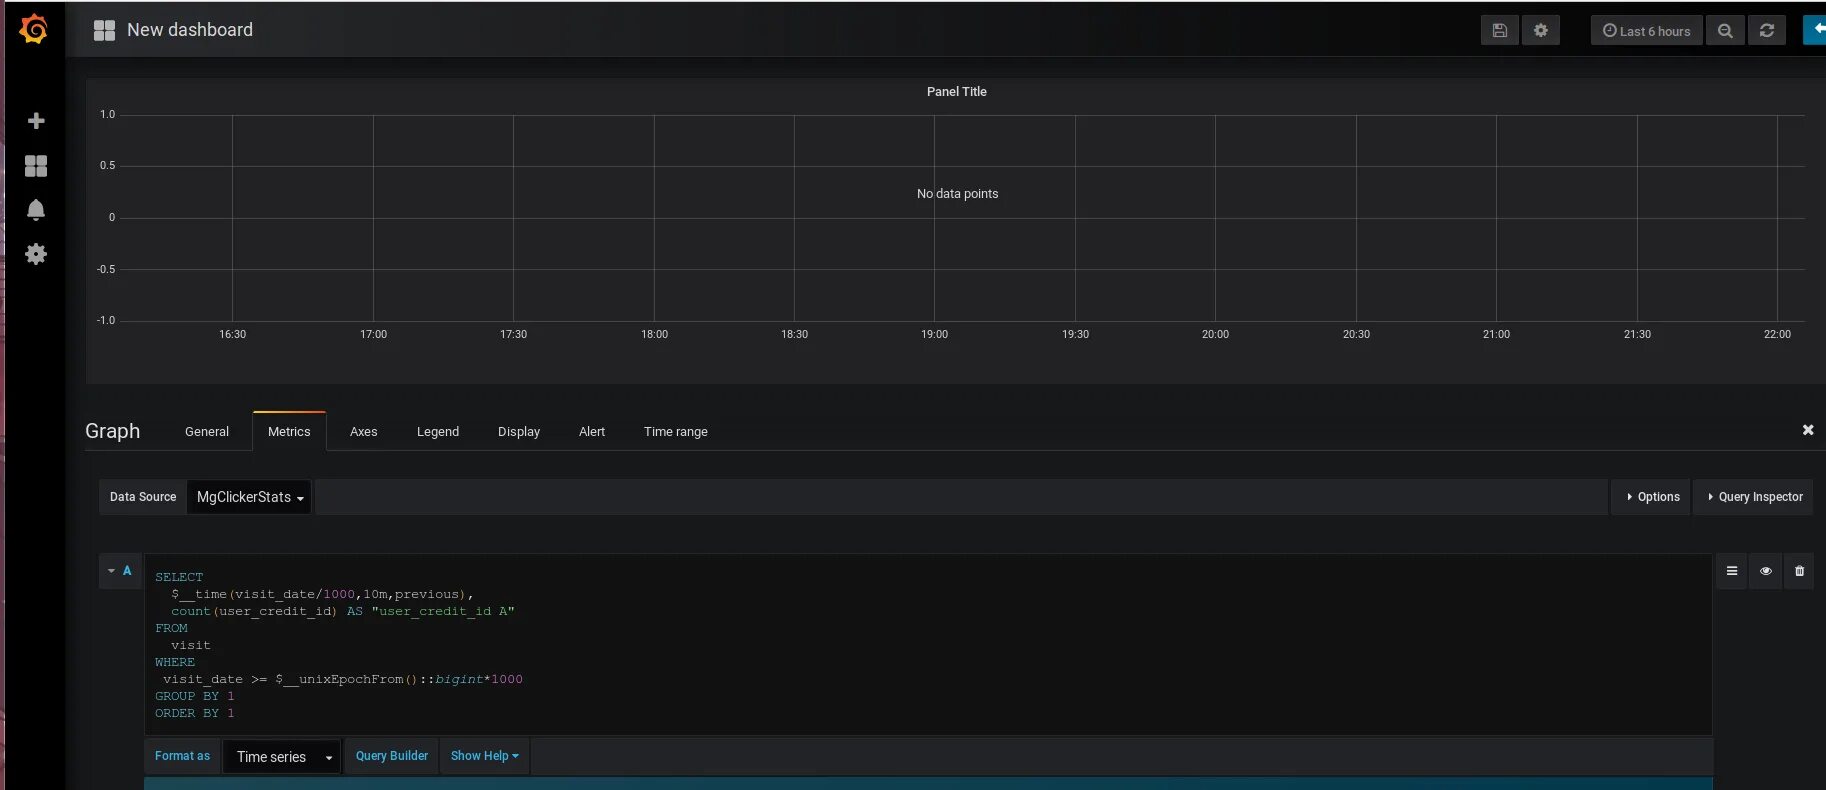This screenshot has width=1826, height=790.
Task: Click the Graph panel type heading
Action: (113, 431)
